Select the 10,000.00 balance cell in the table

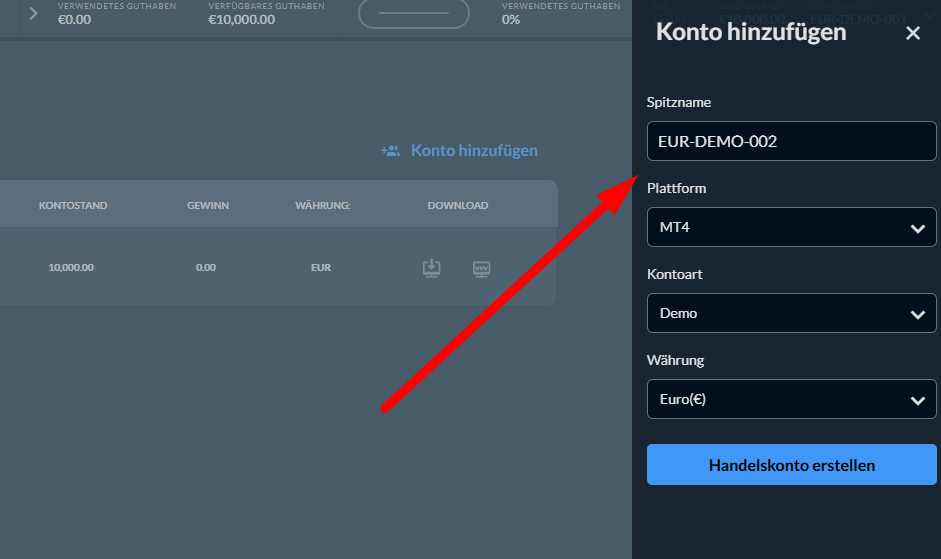(x=70, y=268)
